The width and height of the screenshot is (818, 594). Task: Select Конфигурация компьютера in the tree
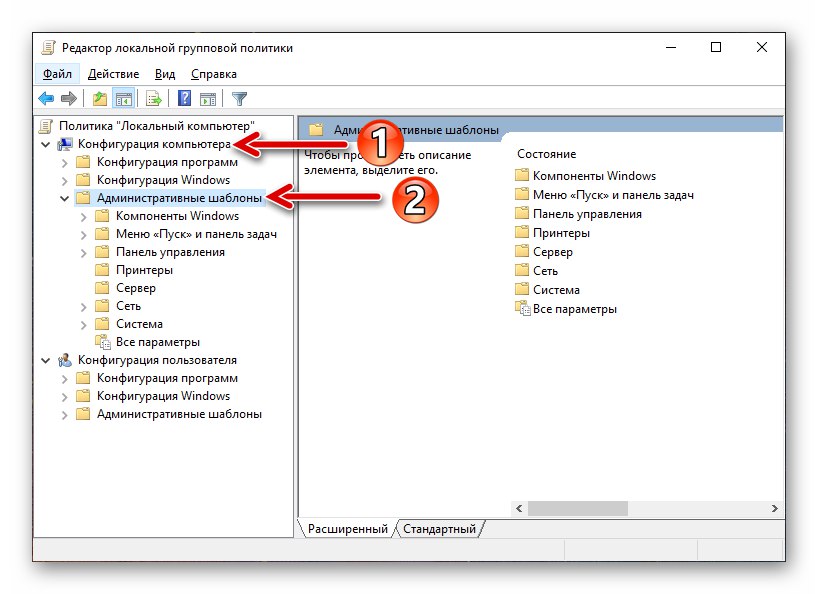154,144
